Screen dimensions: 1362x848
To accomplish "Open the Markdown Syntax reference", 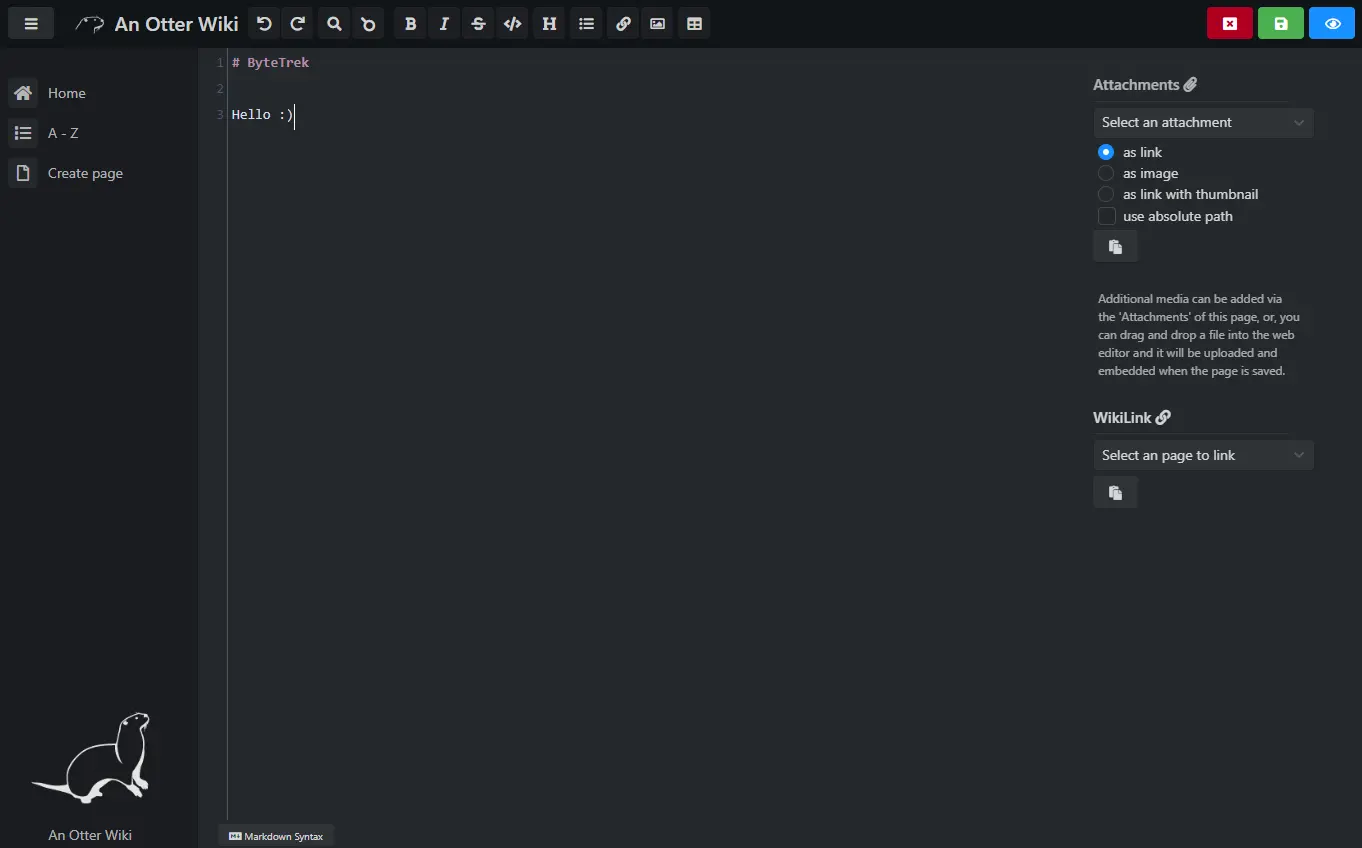I will [276, 835].
